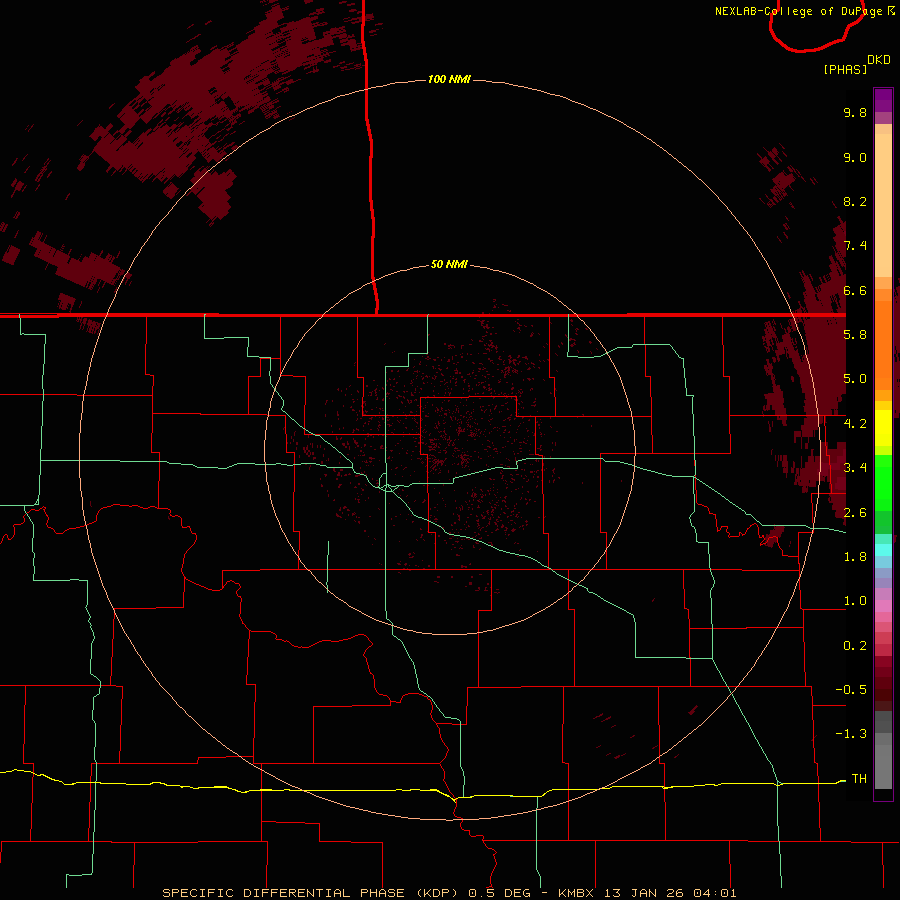
Task: Click the 9.8 value on color scale
Action: (855, 112)
